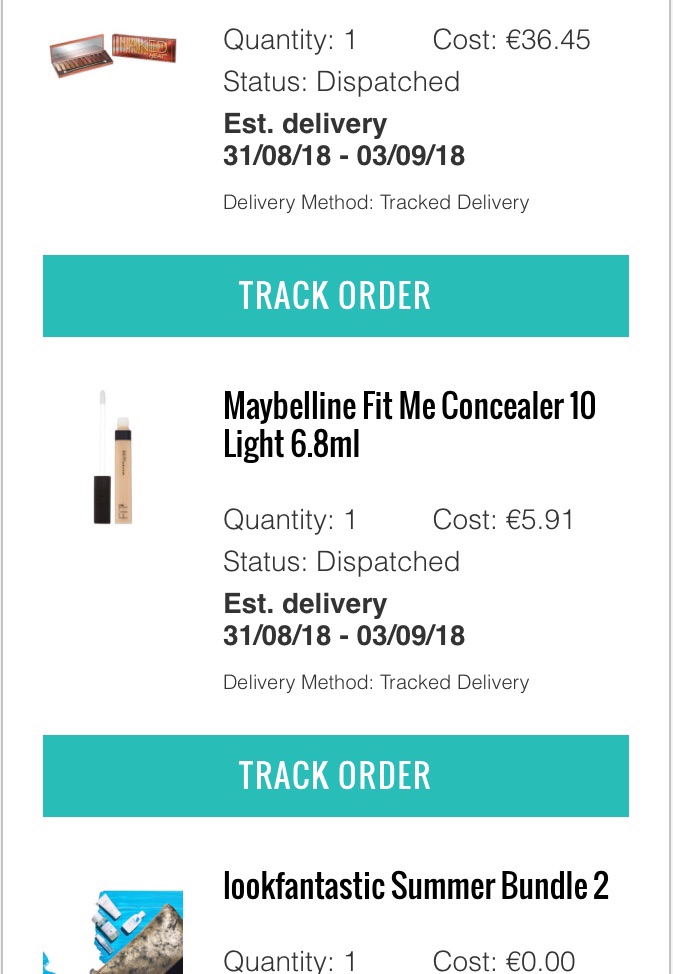Image resolution: width=673 pixels, height=974 pixels.
Task: Tap the concealer's Delivery Method: Tracked Delivery
Action: pyautogui.click(x=376, y=683)
